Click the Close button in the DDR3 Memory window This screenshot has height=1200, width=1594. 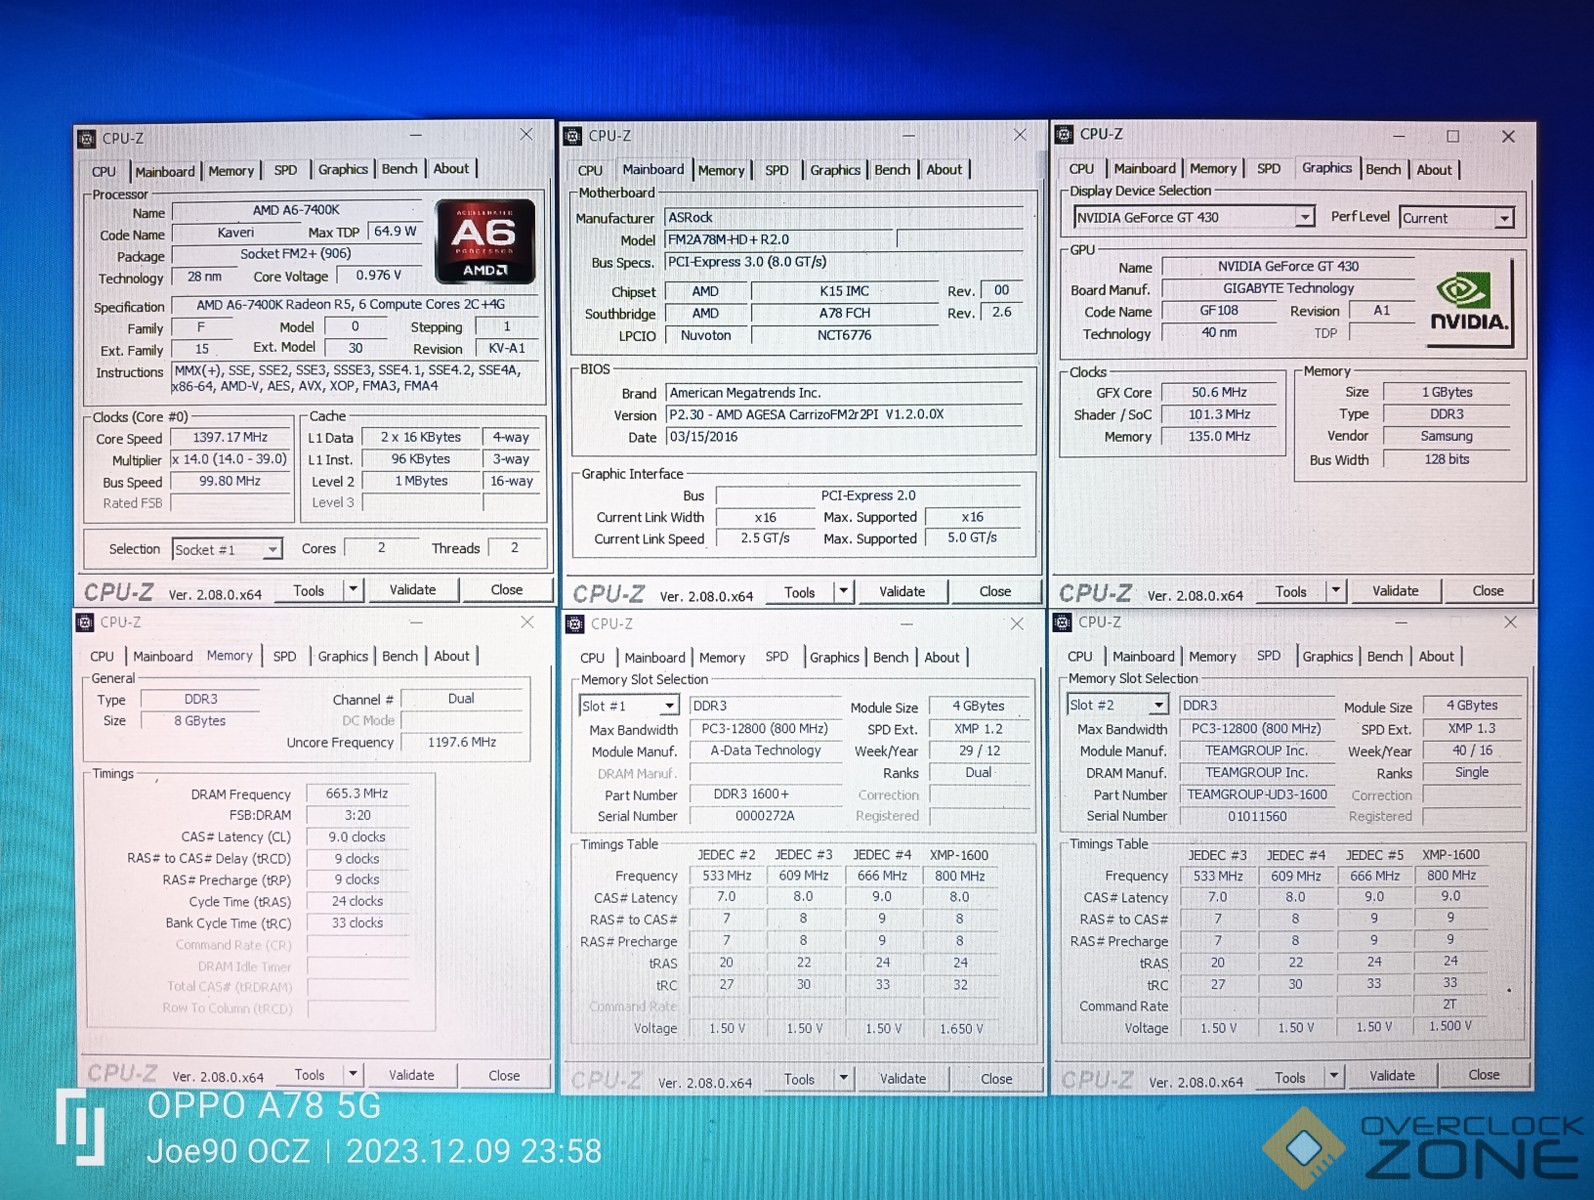coord(504,1075)
